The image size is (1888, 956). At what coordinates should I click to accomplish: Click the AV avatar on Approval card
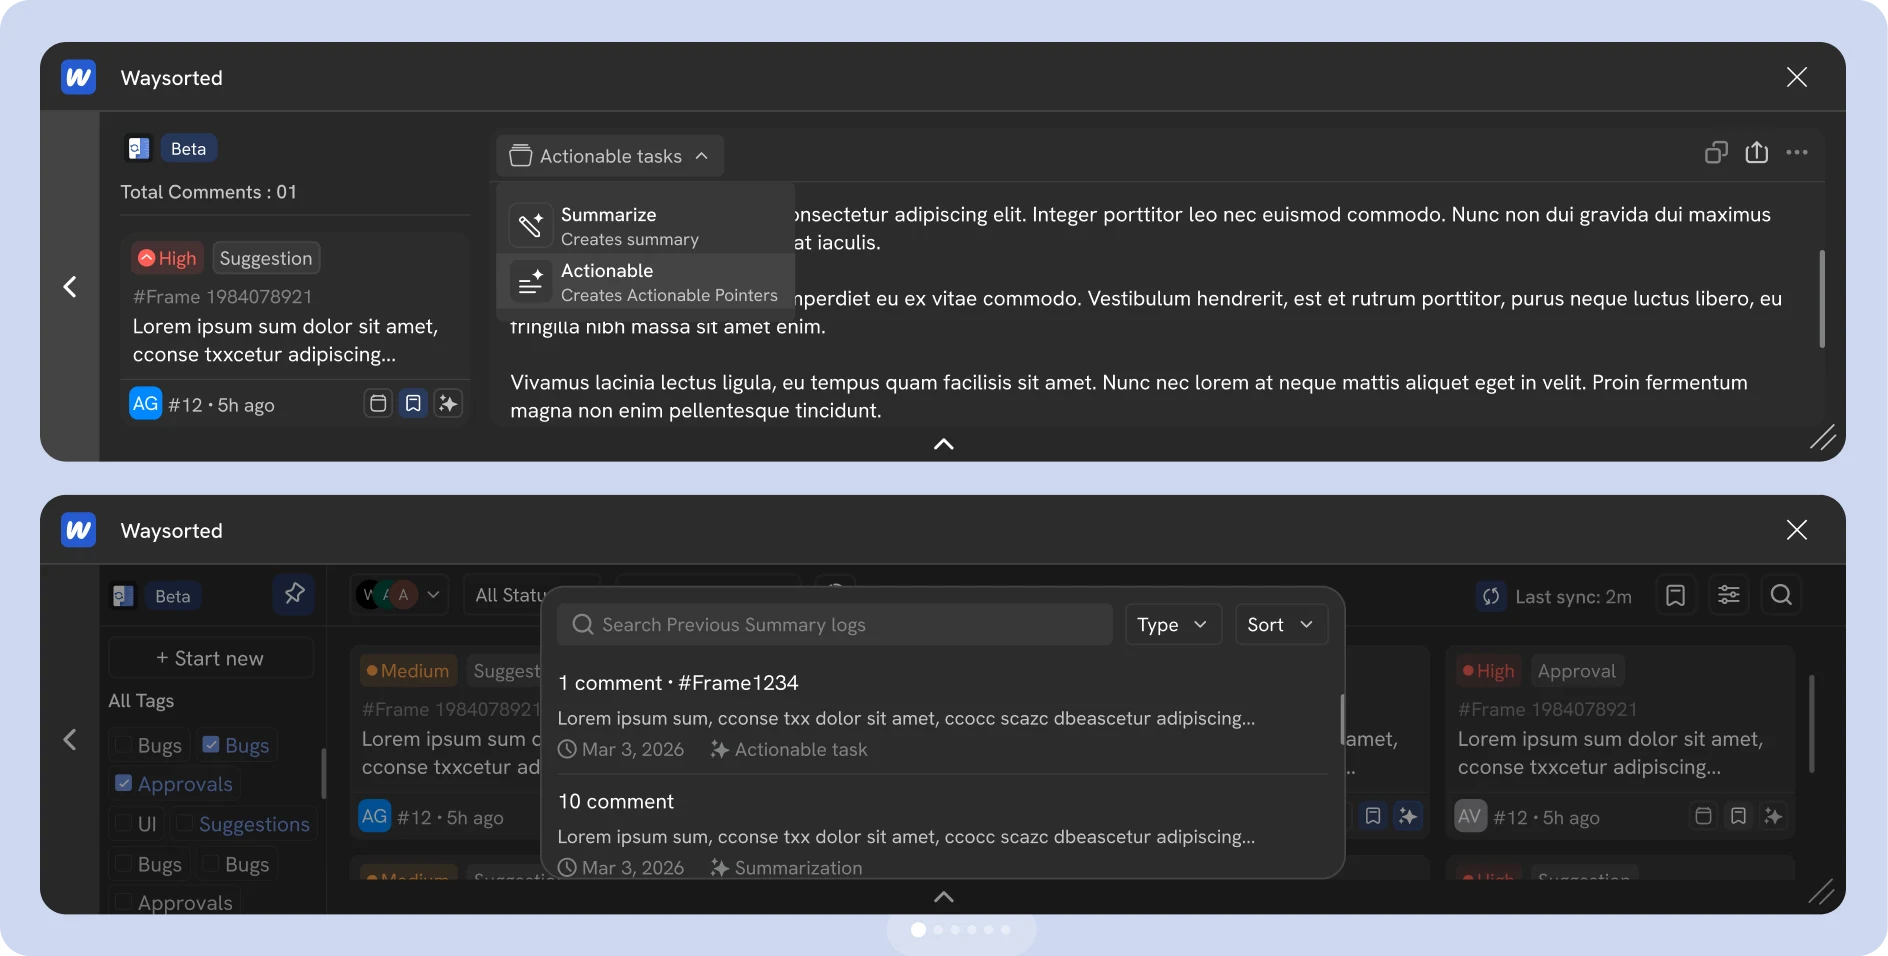[x=1470, y=816]
